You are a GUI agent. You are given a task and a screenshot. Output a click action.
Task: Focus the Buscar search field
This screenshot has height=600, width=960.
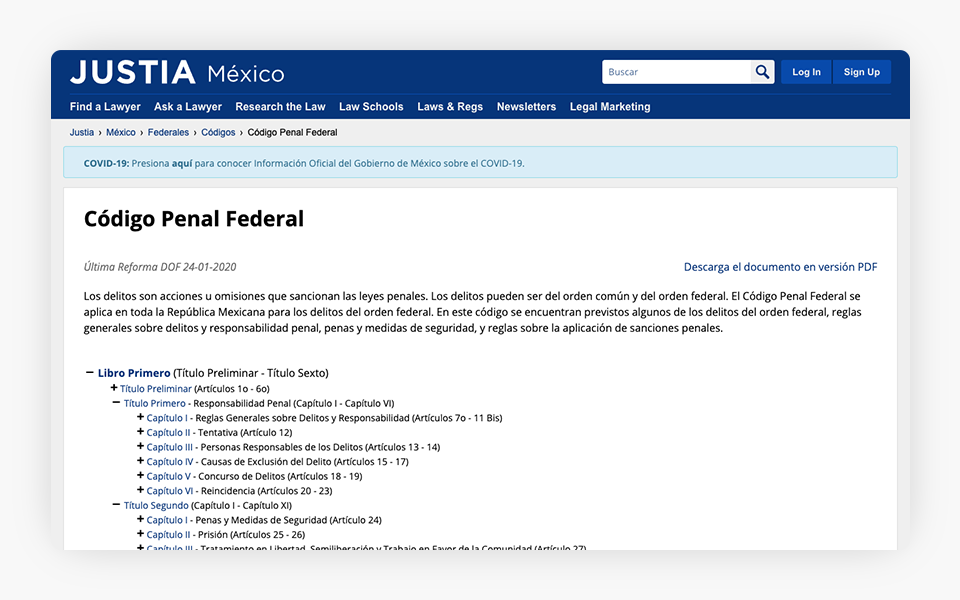677,72
